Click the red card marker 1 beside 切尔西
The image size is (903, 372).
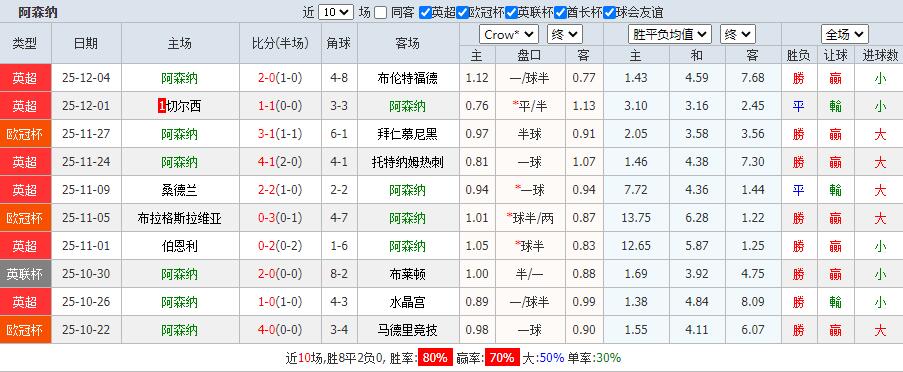pos(161,106)
